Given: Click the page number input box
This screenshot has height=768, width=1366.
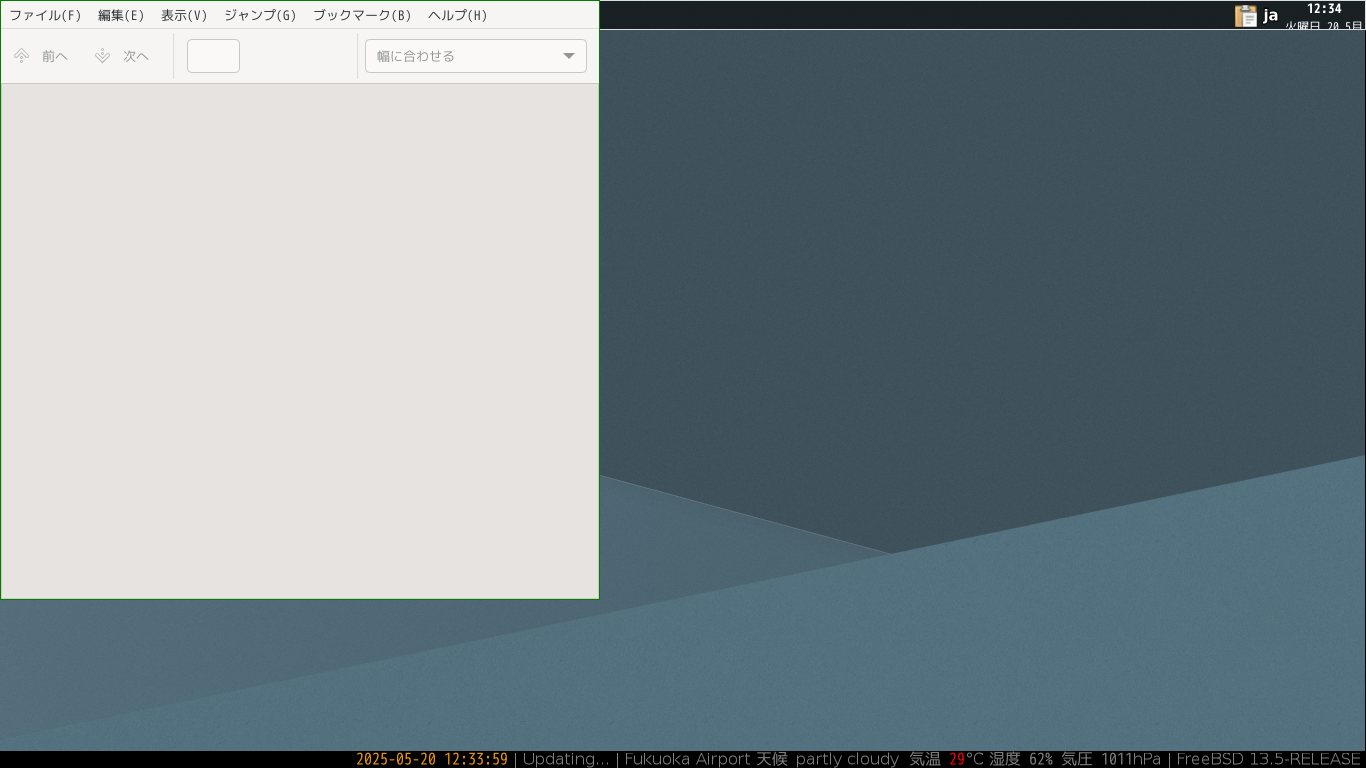Looking at the screenshot, I should pyautogui.click(x=213, y=56).
